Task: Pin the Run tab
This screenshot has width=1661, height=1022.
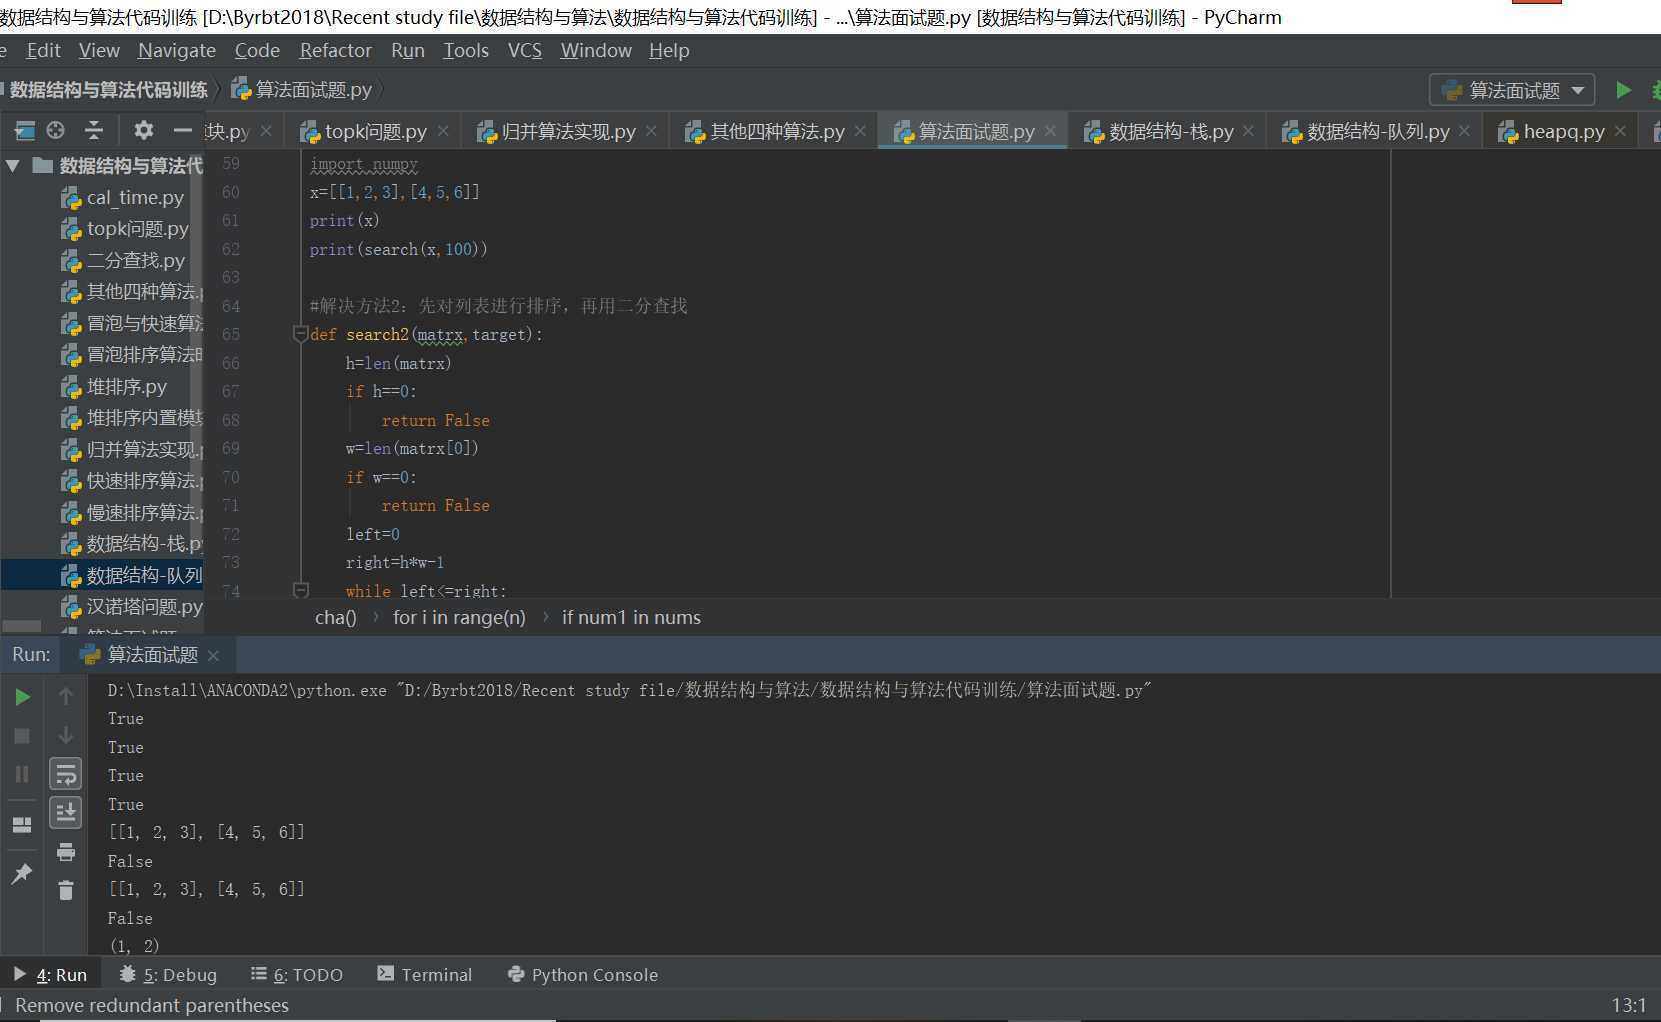Action: pos(22,874)
